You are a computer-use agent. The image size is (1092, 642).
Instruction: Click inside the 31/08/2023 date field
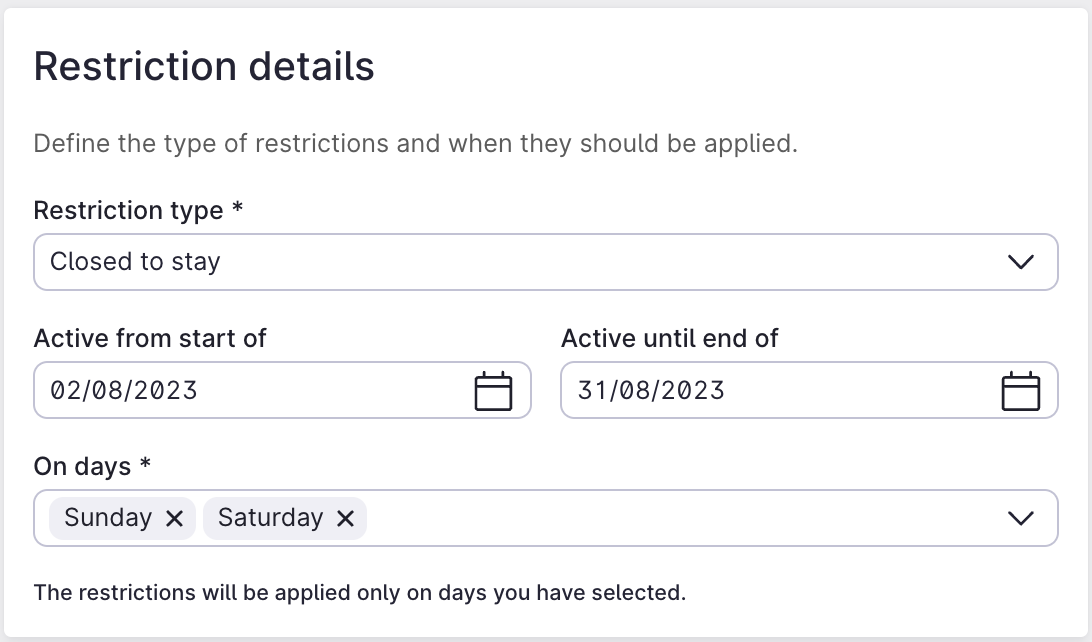(720, 390)
